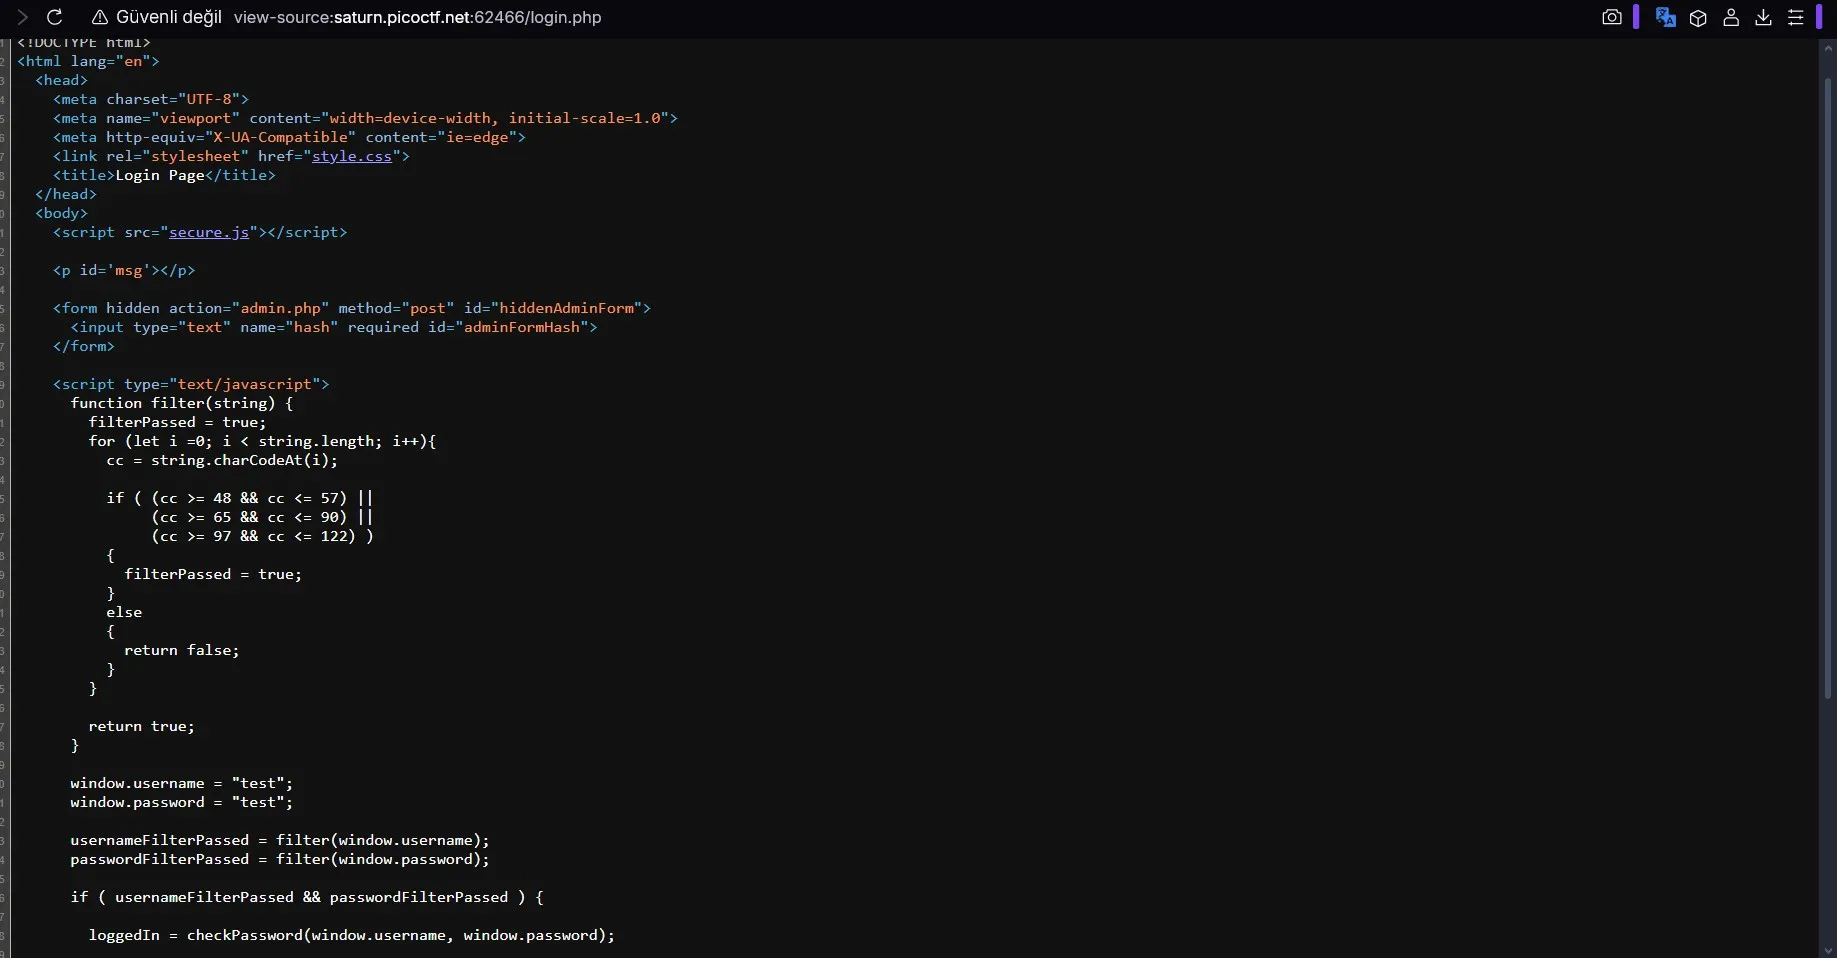Screen dimensions: 1837x958
Task: Open the Google Translate extension
Action: pyautogui.click(x=1665, y=17)
